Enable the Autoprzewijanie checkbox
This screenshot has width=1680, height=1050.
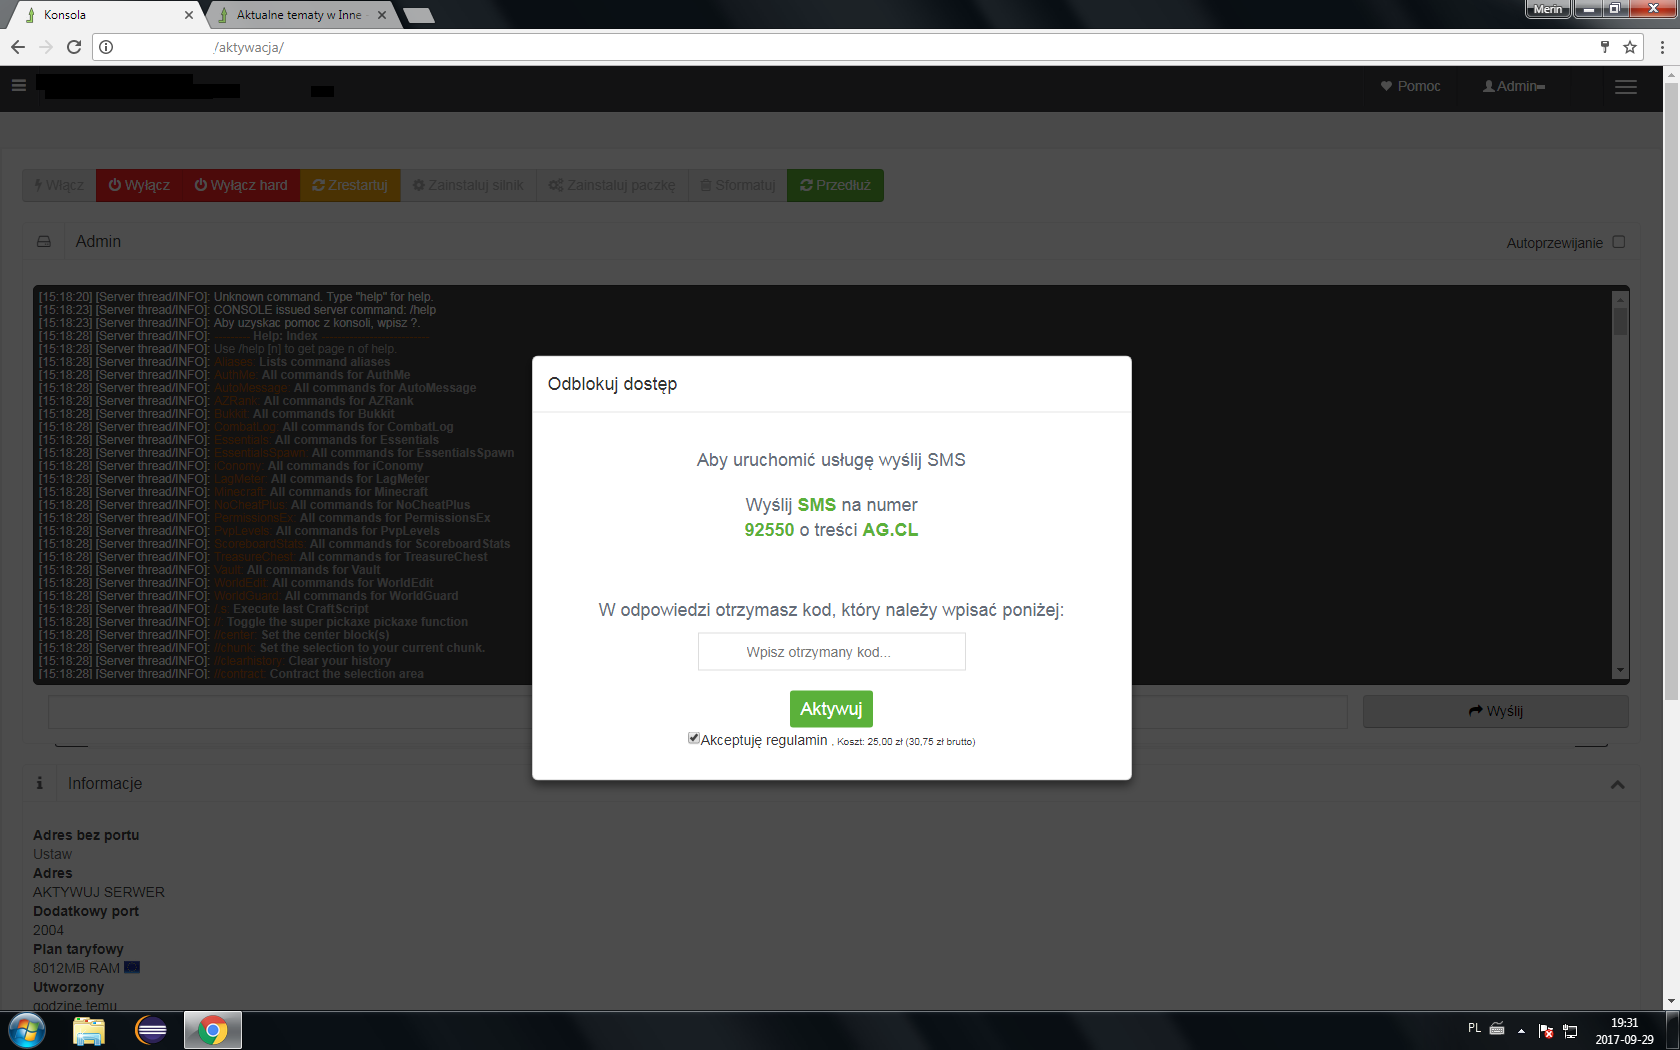tap(1619, 242)
